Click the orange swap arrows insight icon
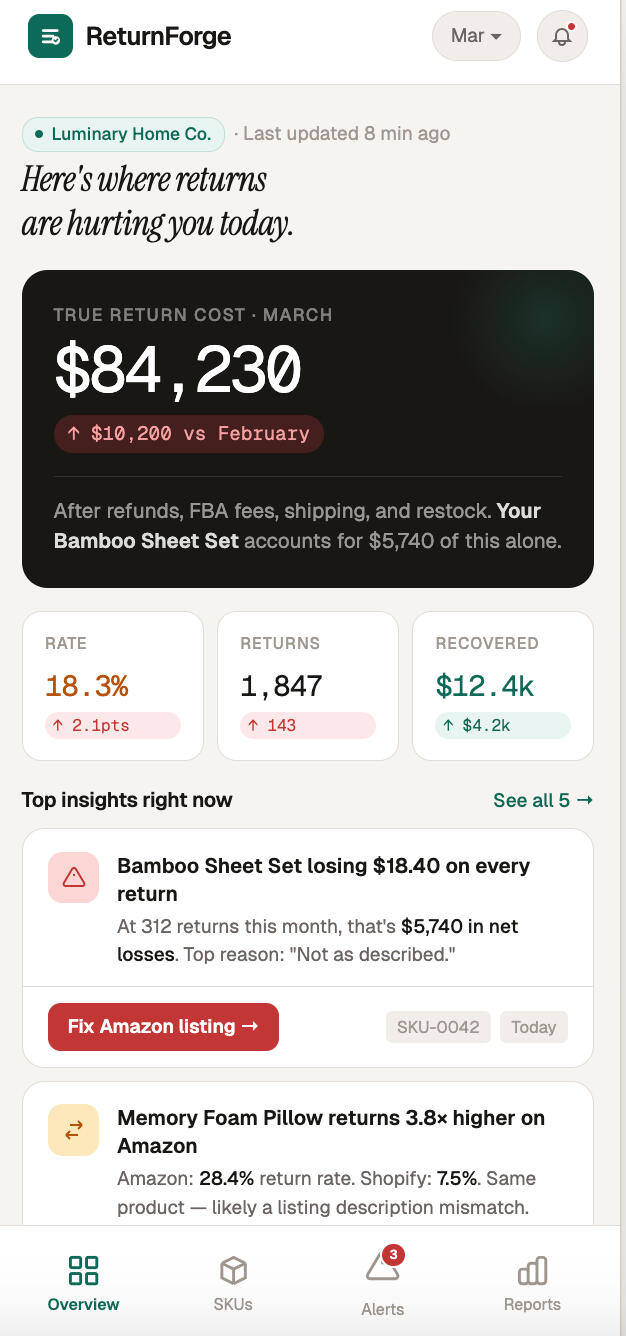This screenshot has height=1336, width=626. [73, 1129]
